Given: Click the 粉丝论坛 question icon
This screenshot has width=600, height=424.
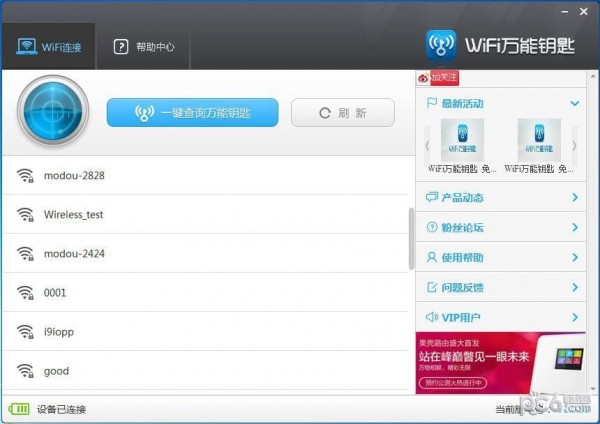Looking at the screenshot, I should coord(432,227).
